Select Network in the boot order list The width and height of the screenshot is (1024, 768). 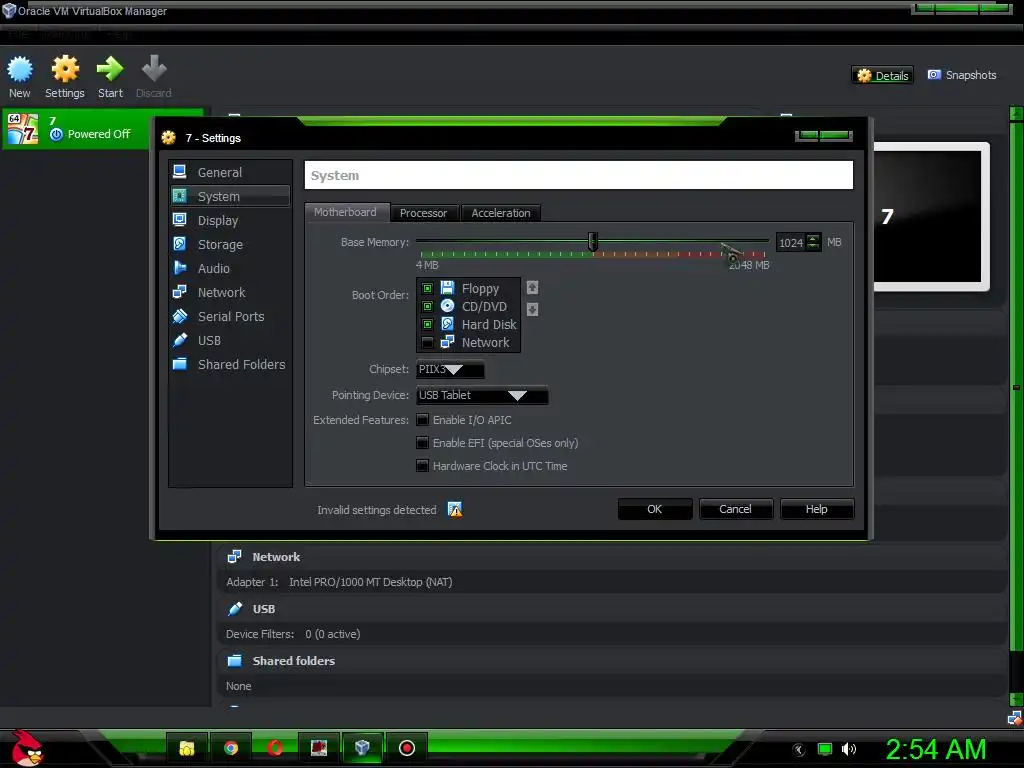468,342
